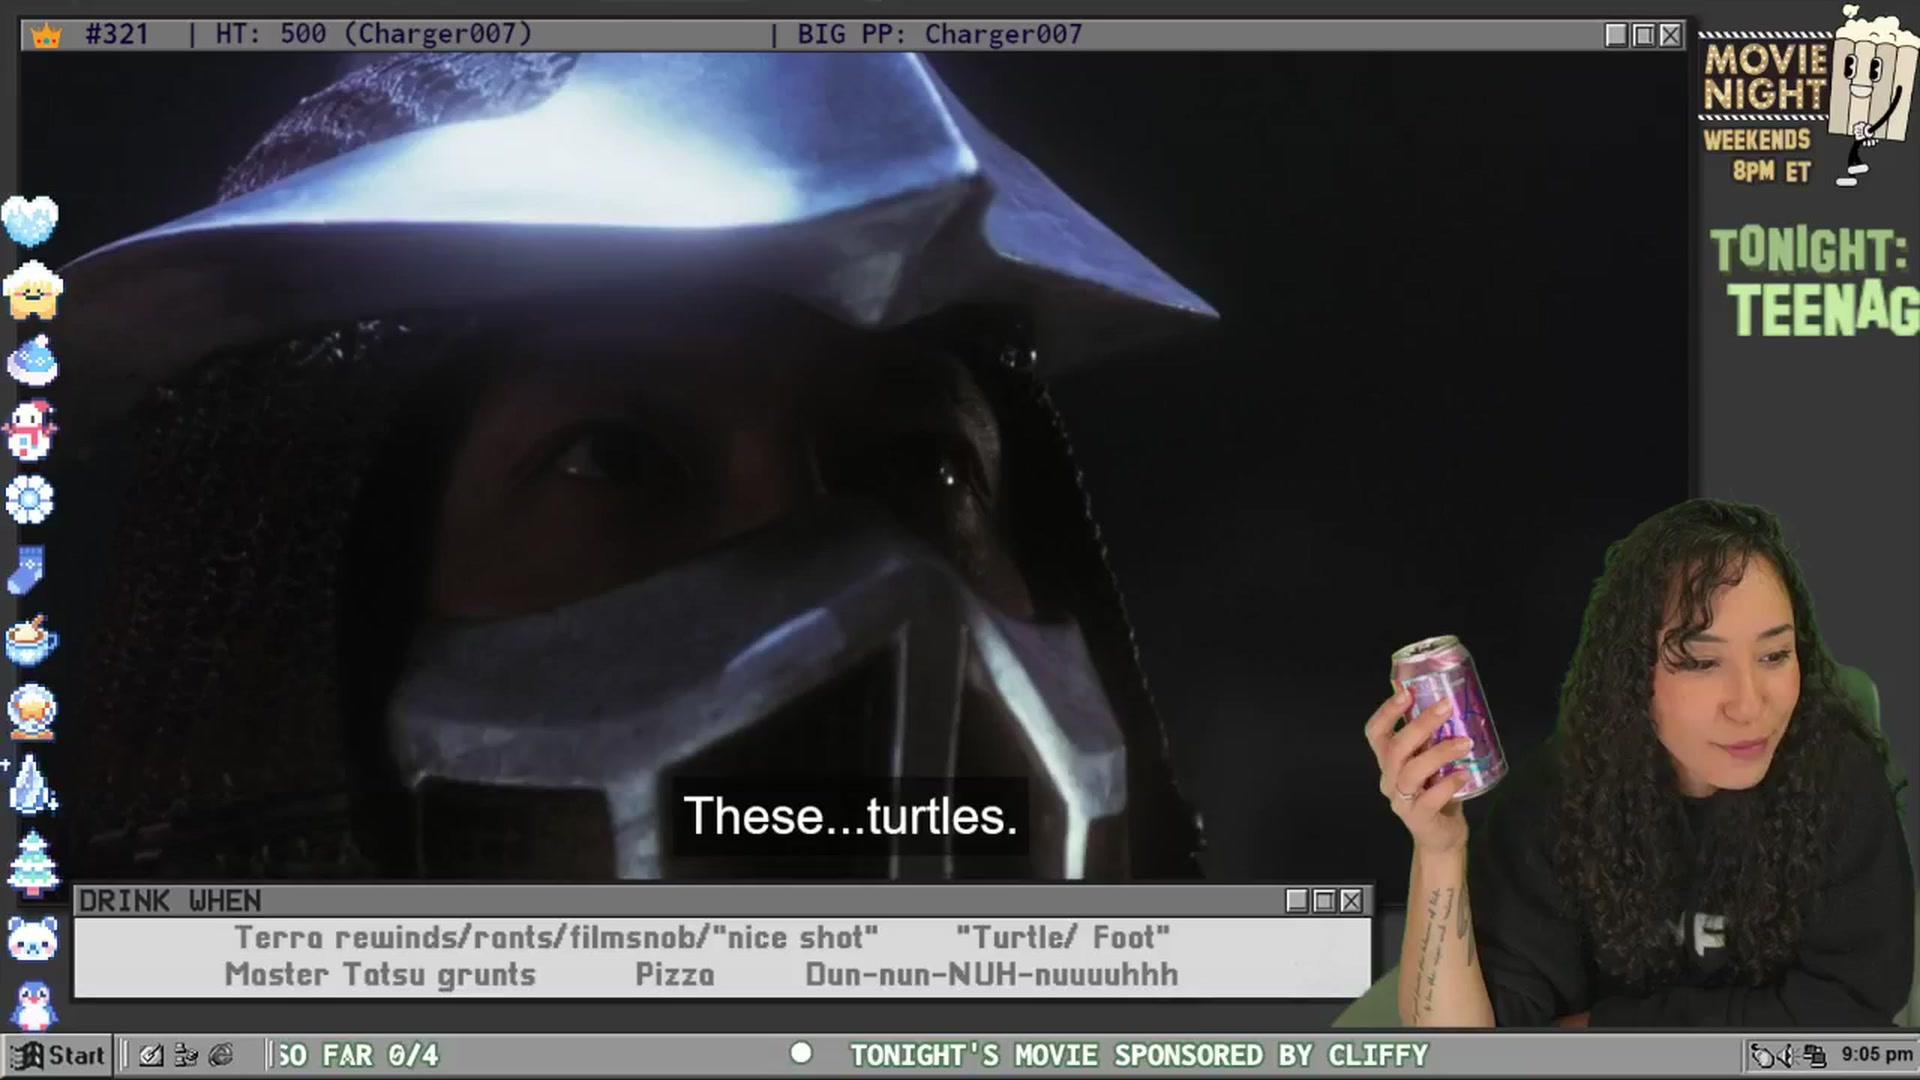Close the DRINK WHEN window
The width and height of the screenshot is (1920, 1080).
pos(1351,901)
